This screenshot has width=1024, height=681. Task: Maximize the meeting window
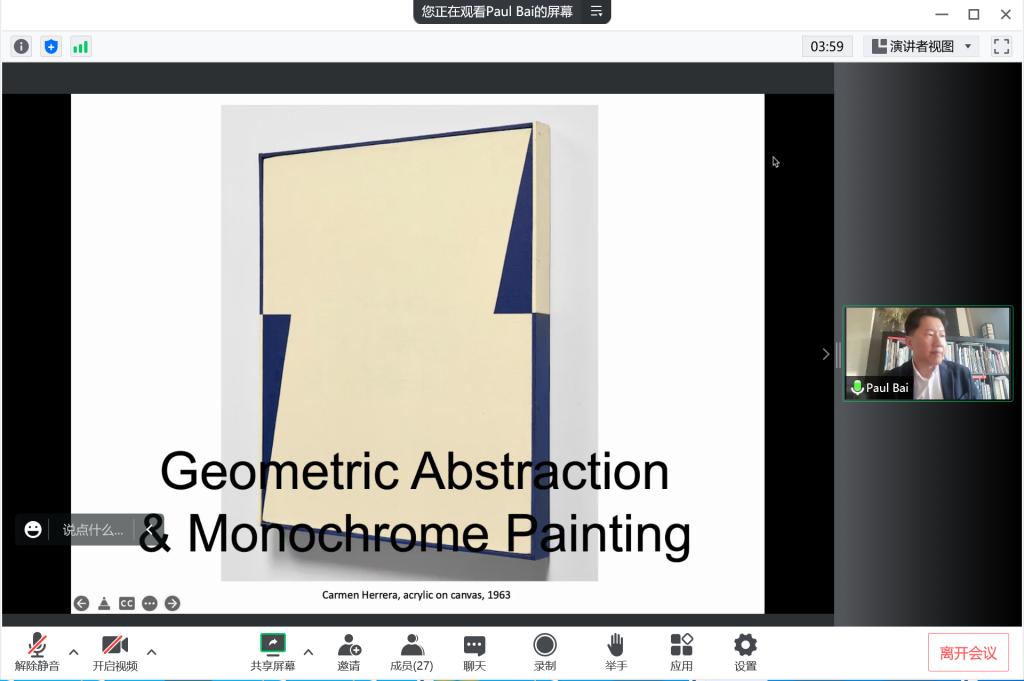pos(974,14)
